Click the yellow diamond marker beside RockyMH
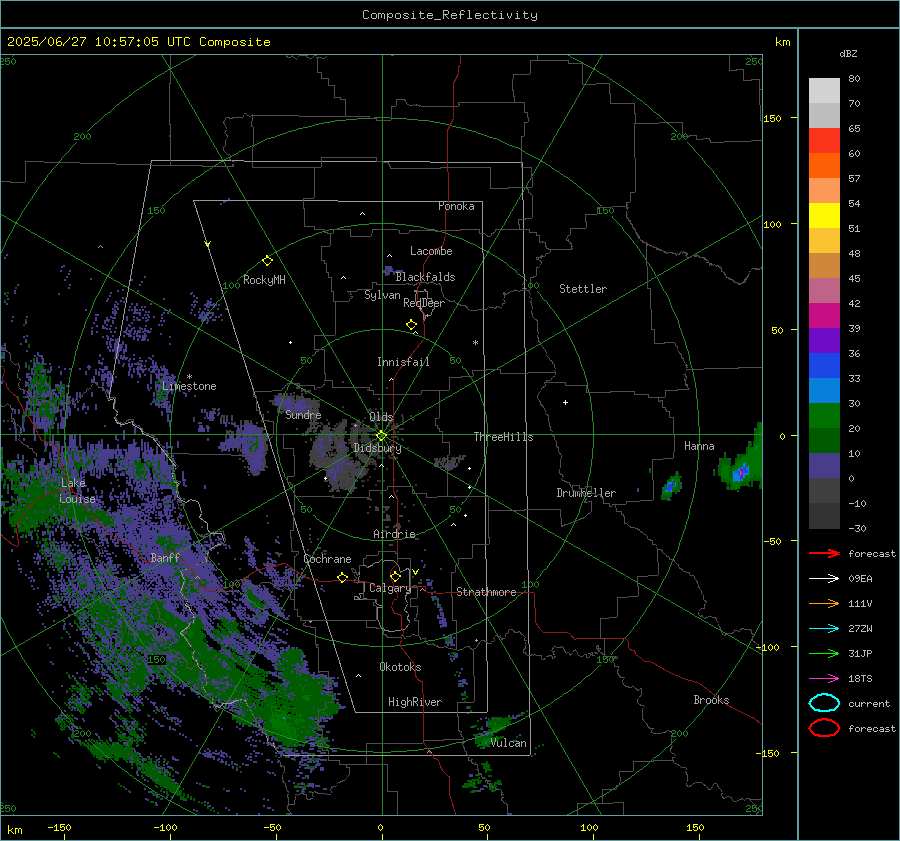 267,261
